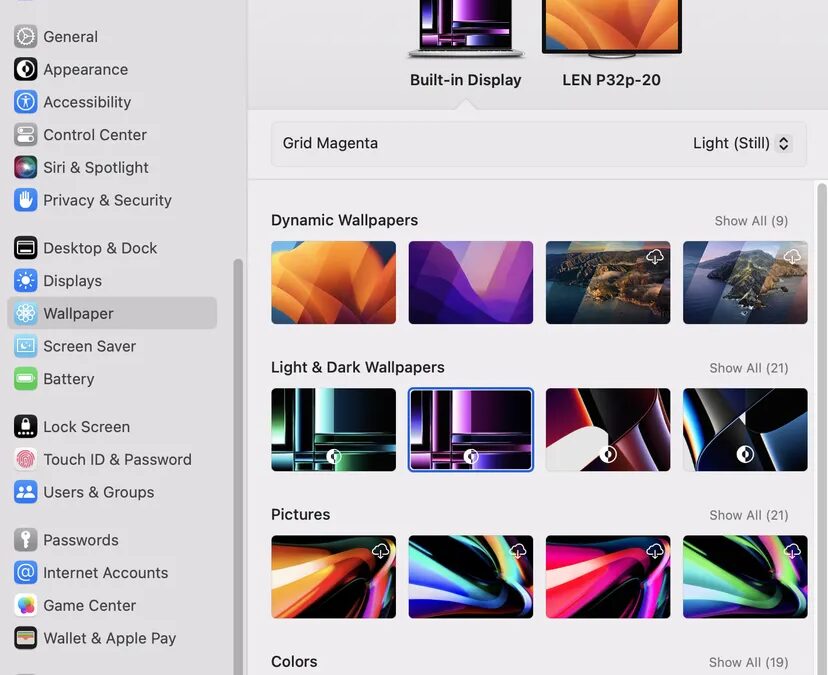Viewport: 828px width, 675px height.
Task: Click the sidebar vertical scrollbar
Action: [238, 450]
